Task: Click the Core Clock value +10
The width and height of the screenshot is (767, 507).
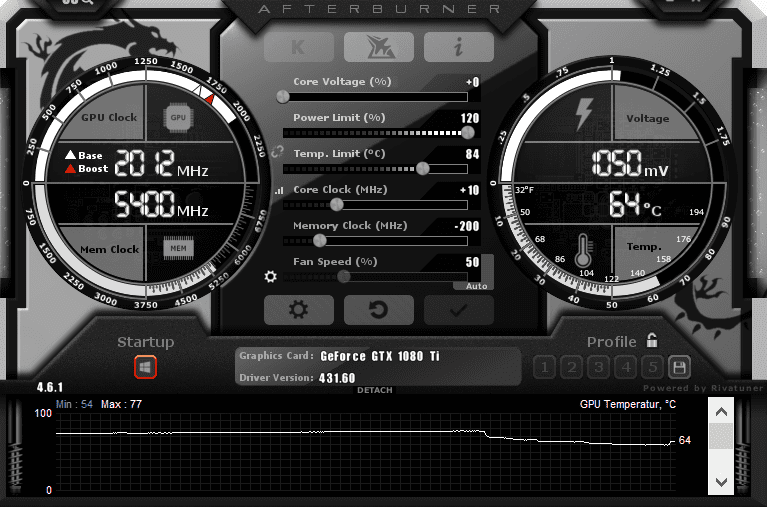Action: (470, 190)
